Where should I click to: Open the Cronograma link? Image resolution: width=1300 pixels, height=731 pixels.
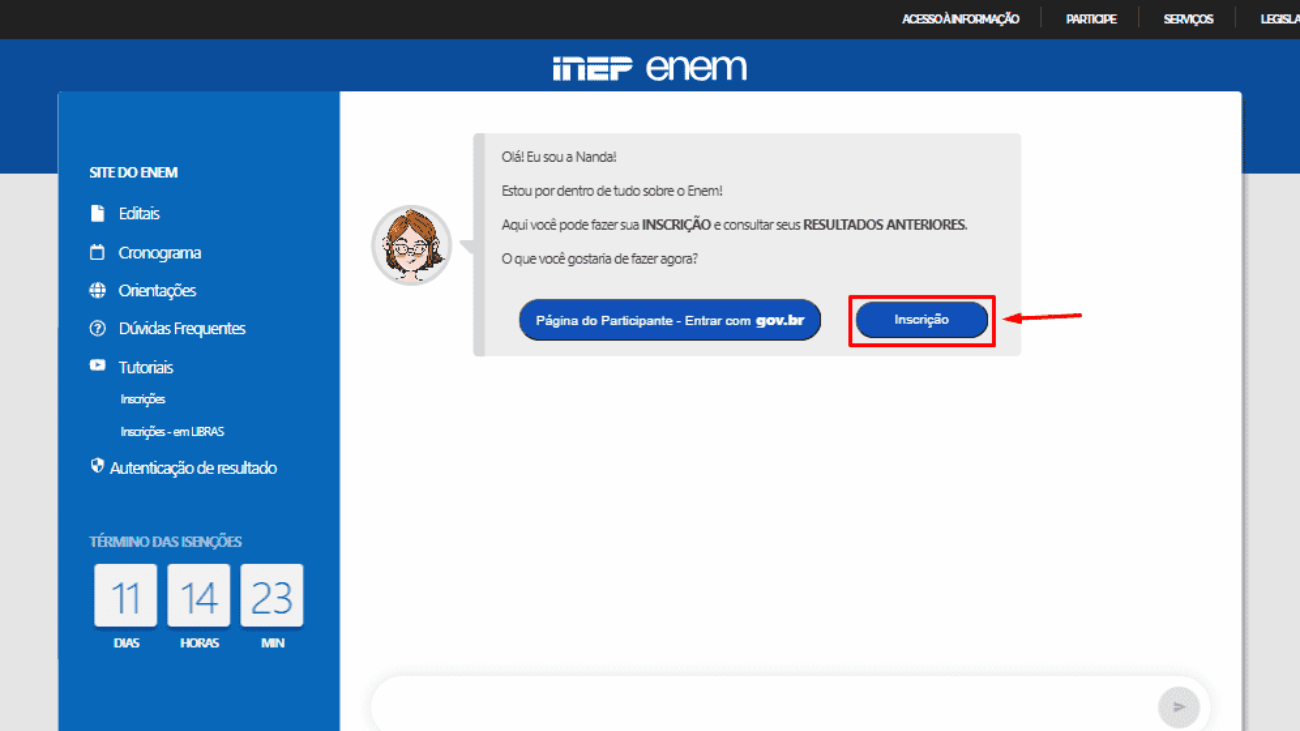tap(160, 252)
